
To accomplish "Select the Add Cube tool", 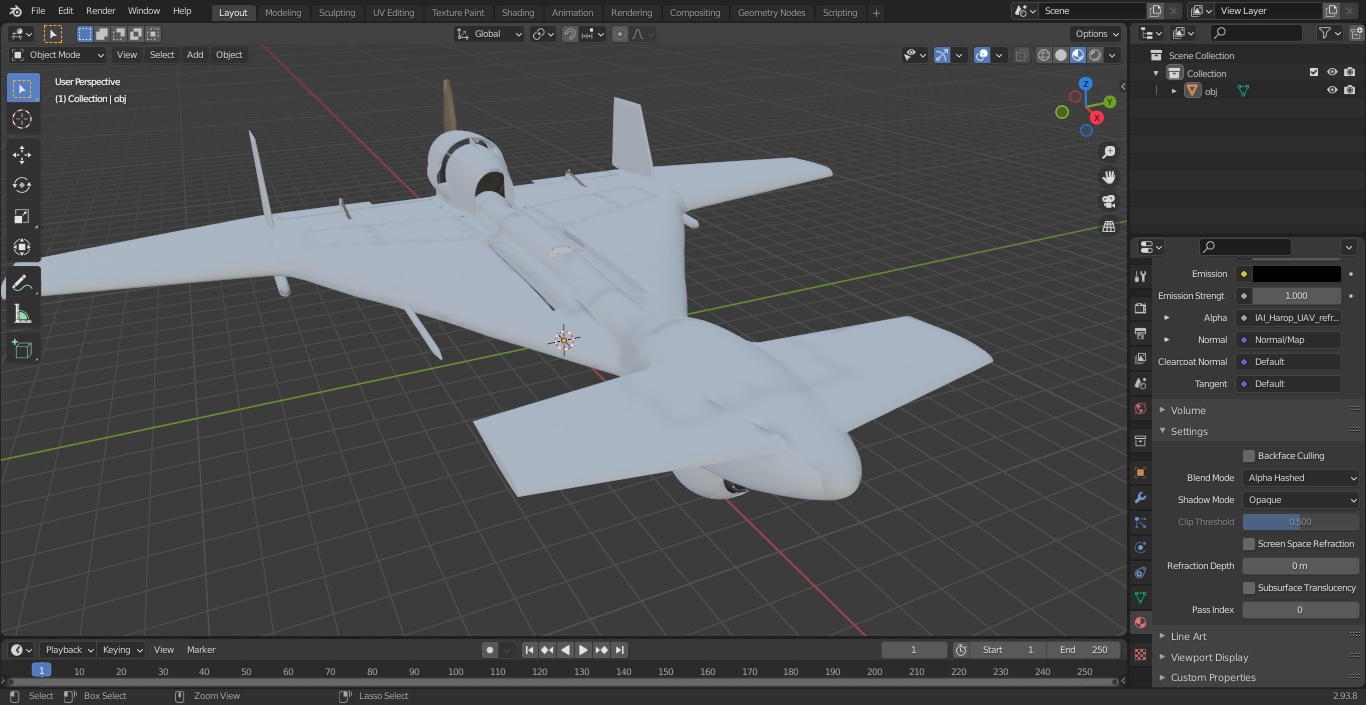I will click(22, 350).
